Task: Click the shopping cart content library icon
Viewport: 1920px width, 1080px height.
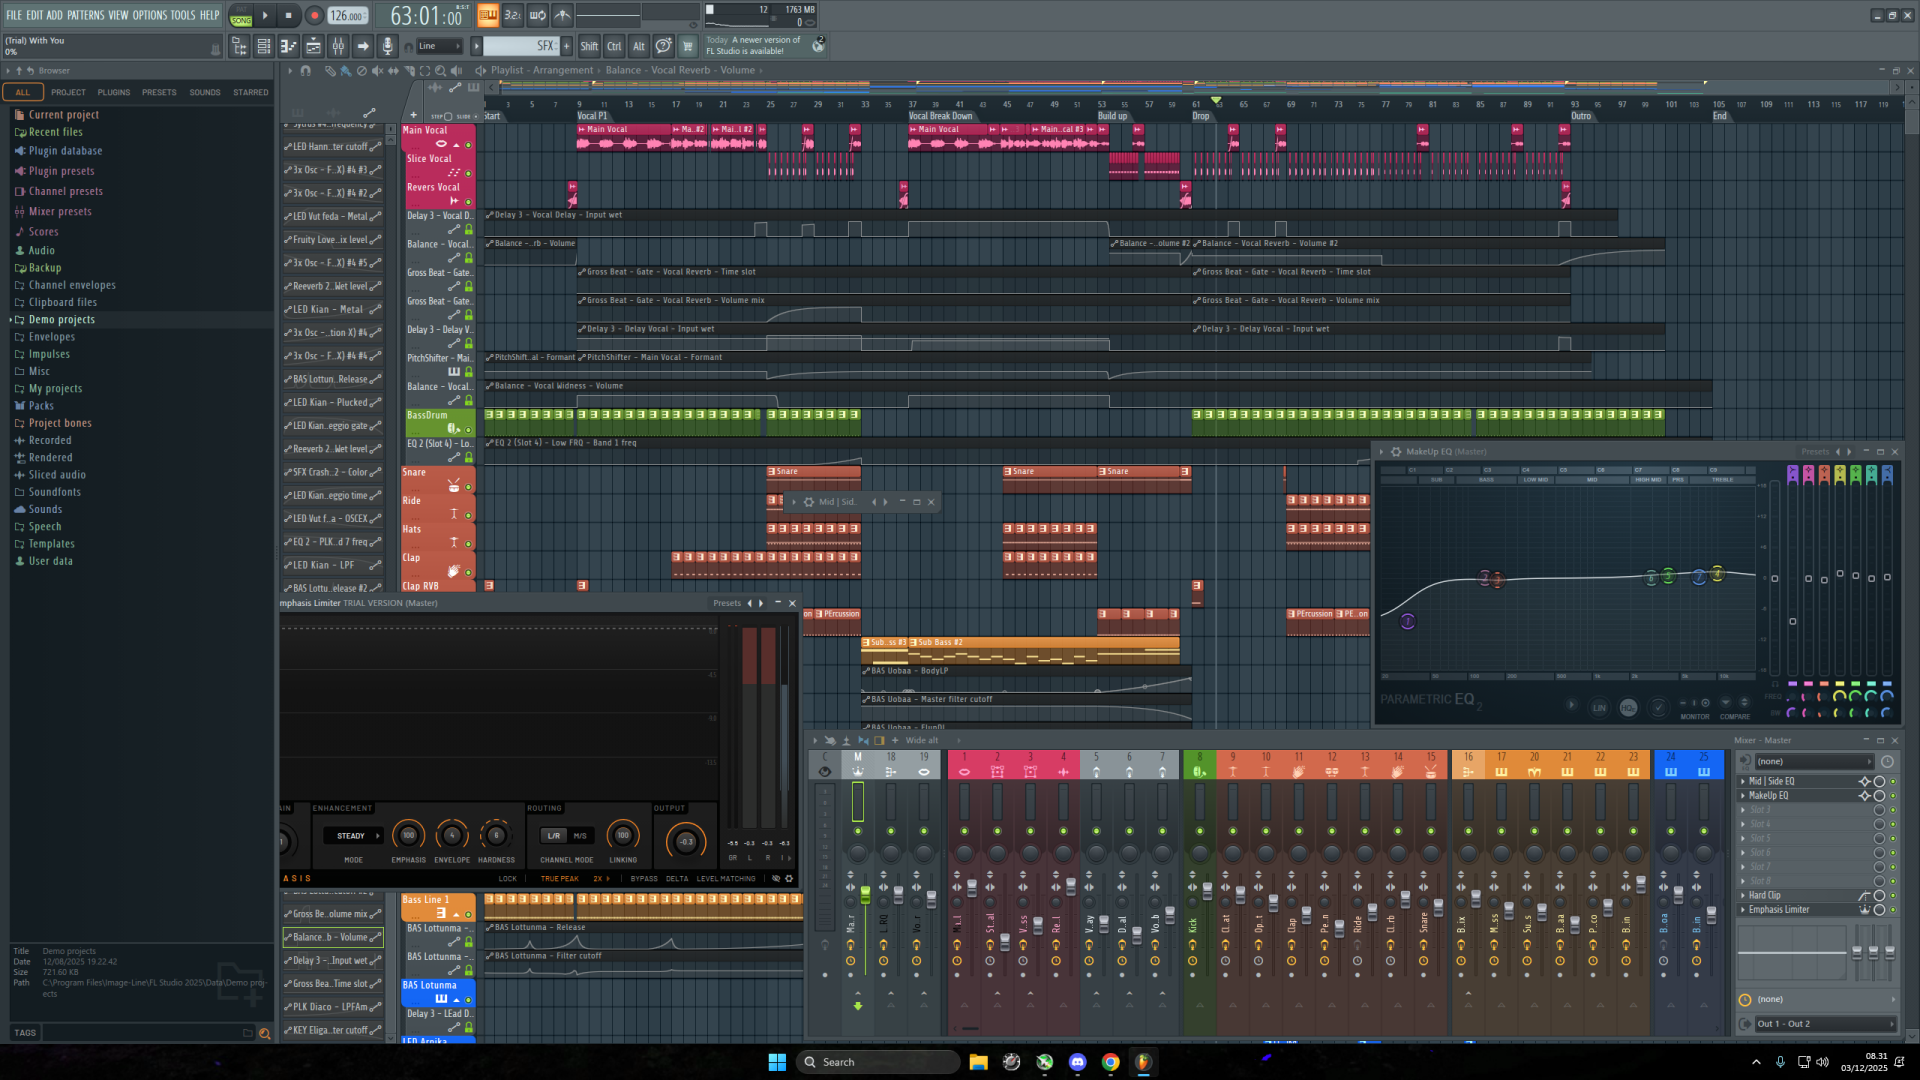Action: point(687,46)
